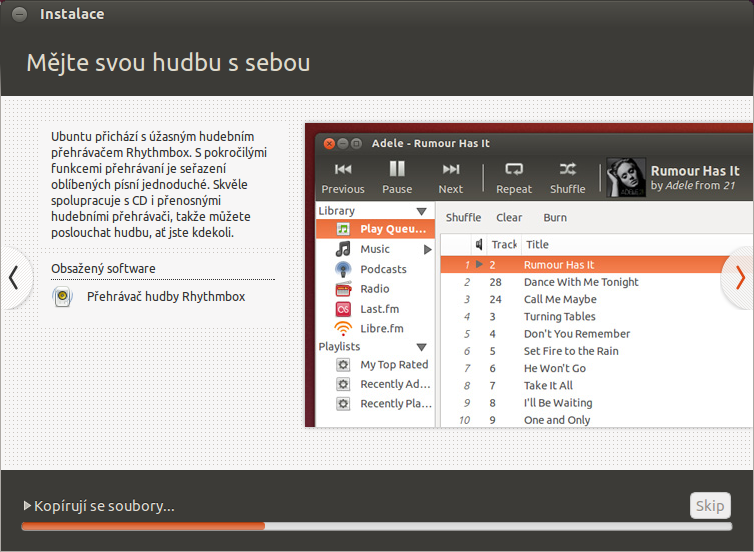Select the track I'll Be Waiting
Image resolution: width=754 pixels, height=552 pixels.
click(x=558, y=403)
